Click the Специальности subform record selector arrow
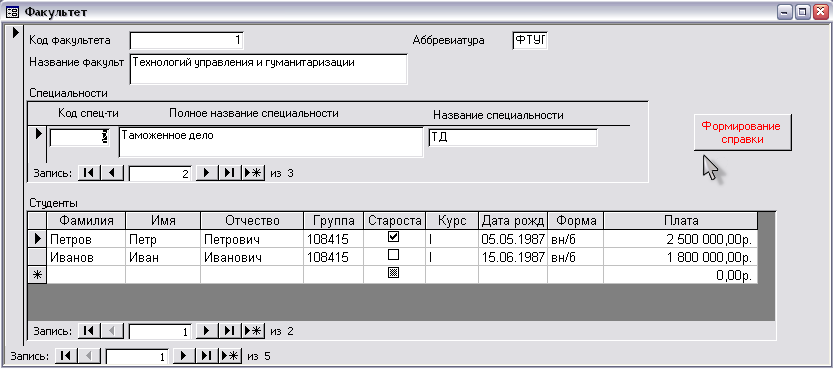Image resolution: width=833 pixels, height=369 pixels. click(38, 143)
